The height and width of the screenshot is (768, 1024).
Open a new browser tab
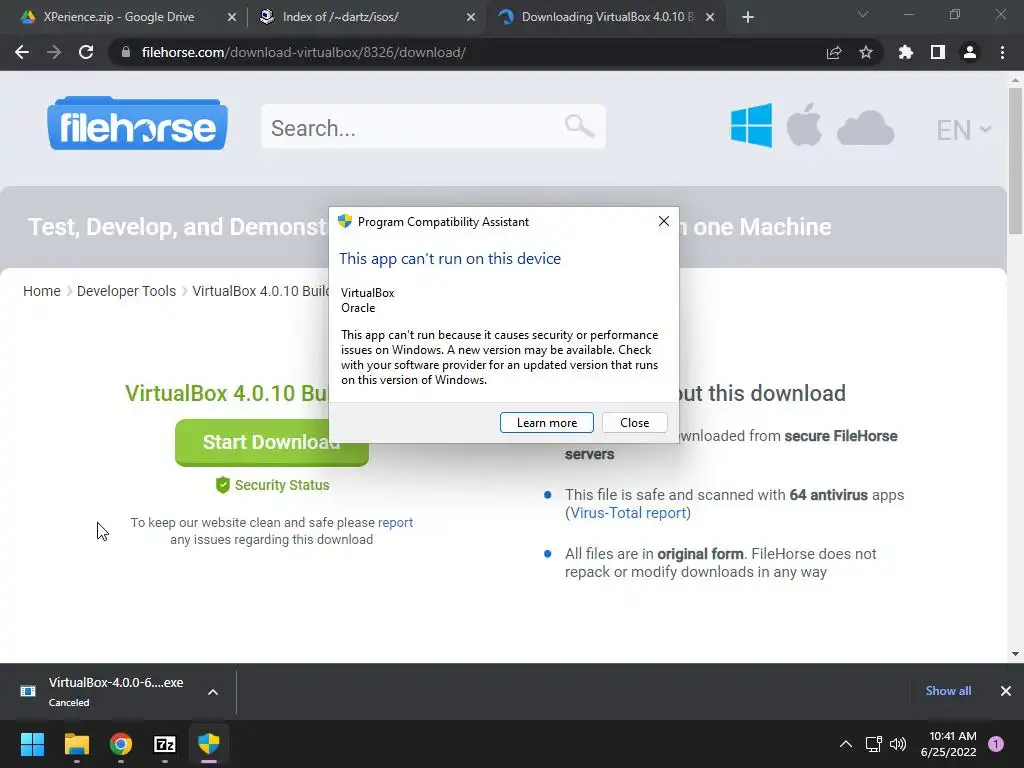pyautogui.click(x=748, y=17)
